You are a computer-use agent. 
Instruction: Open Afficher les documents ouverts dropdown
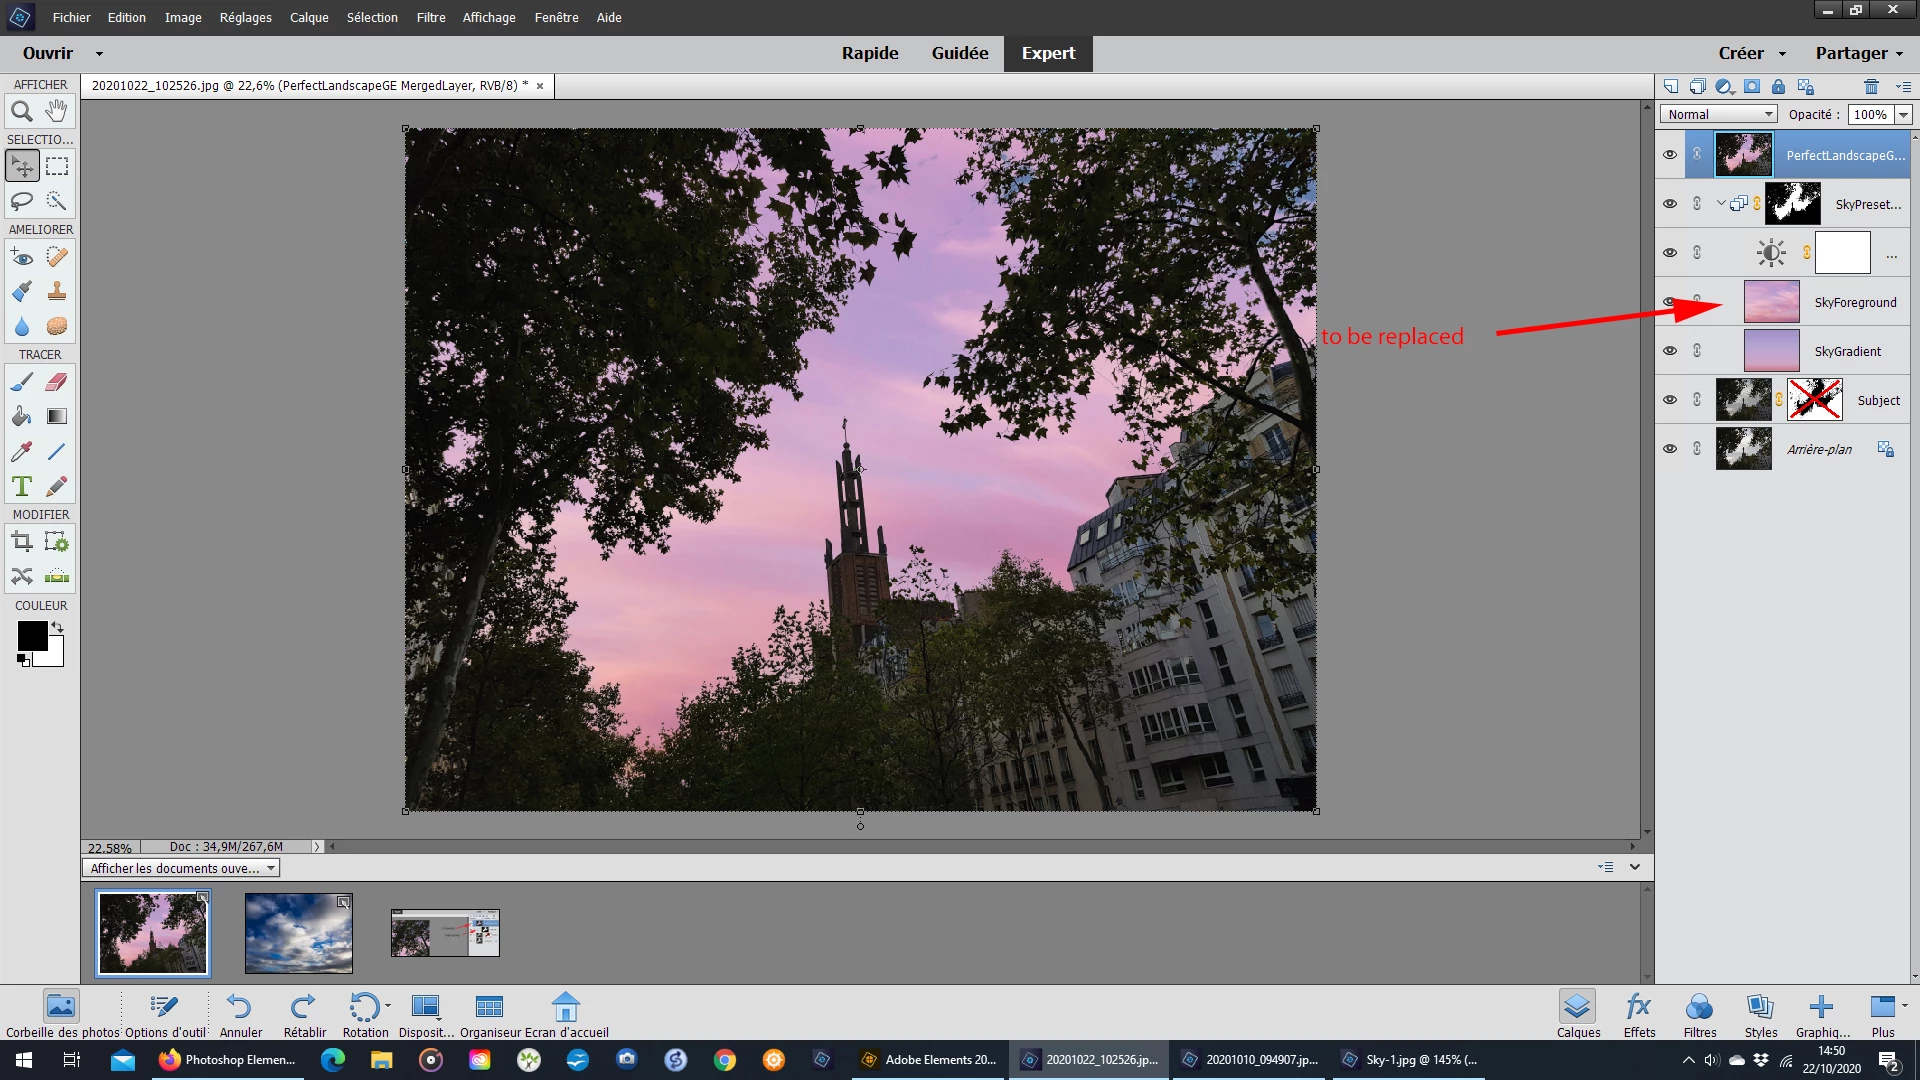(x=181, y=868)
